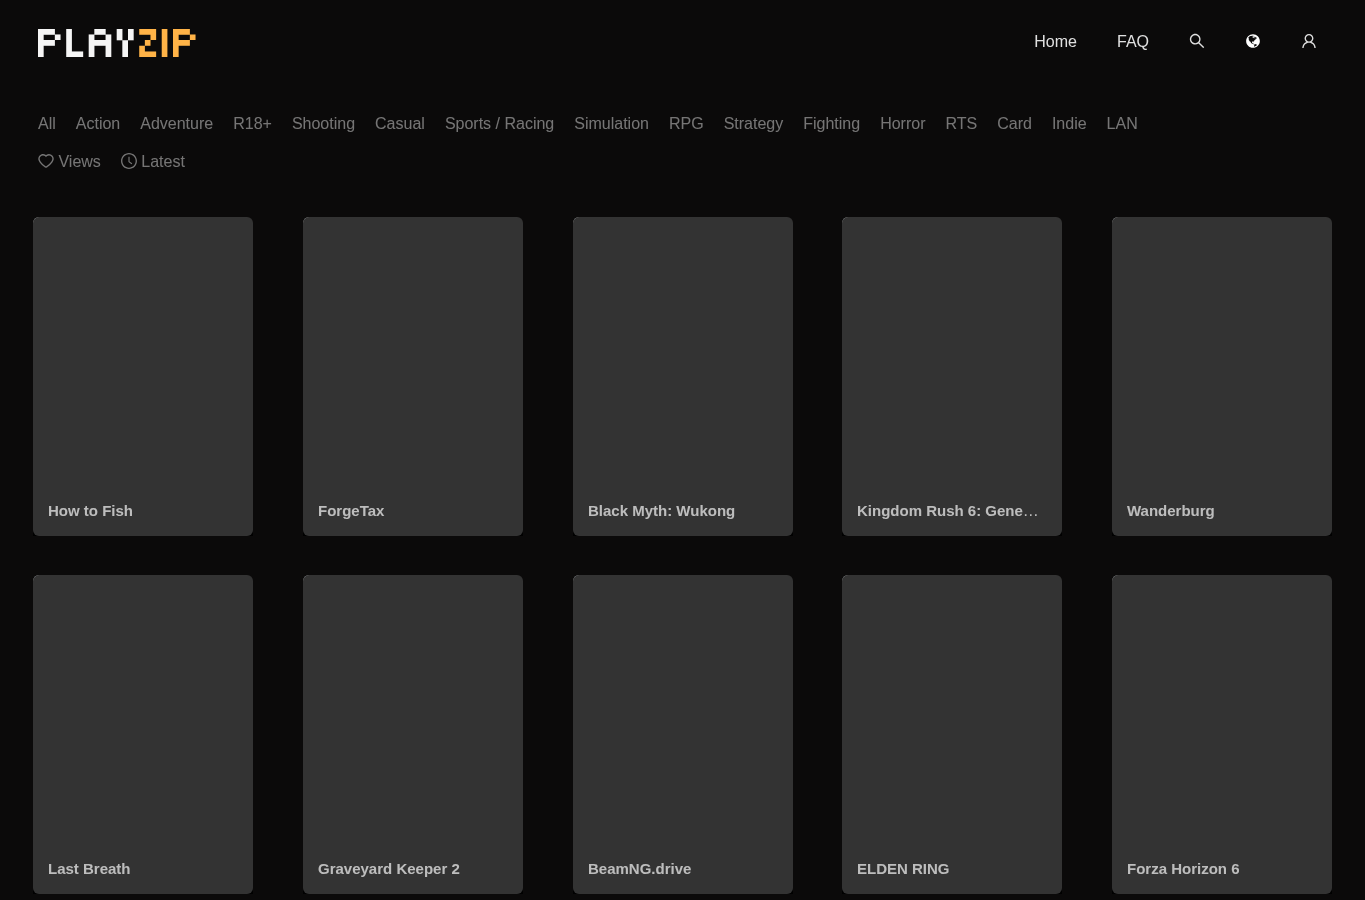
Task: Show RPG category games
Action: (x=686, y=123)
